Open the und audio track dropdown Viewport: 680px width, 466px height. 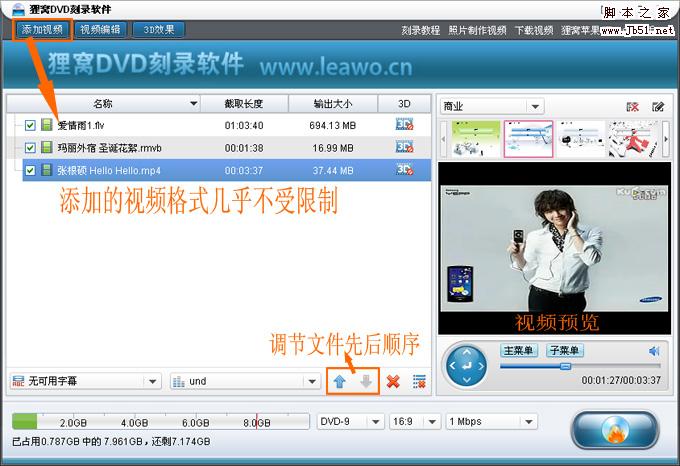[245, 381]
